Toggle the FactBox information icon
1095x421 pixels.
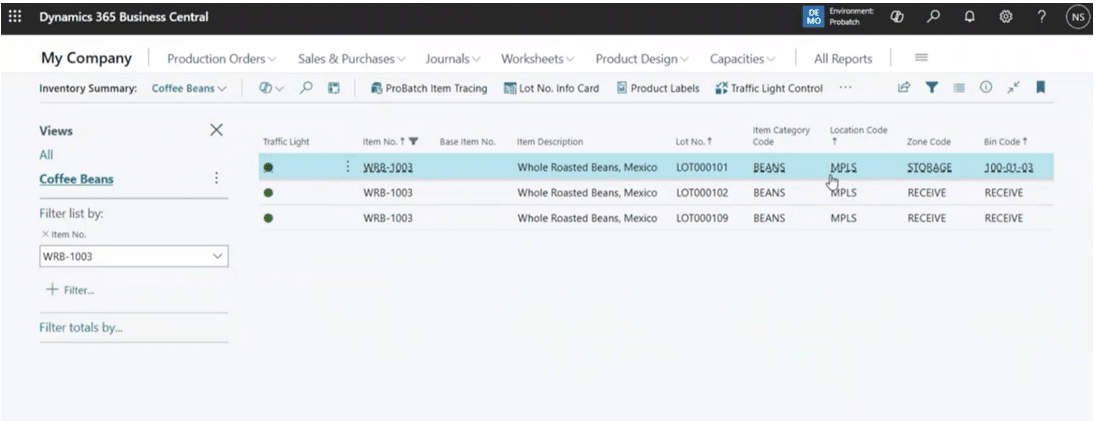click(x=986, y=87)
